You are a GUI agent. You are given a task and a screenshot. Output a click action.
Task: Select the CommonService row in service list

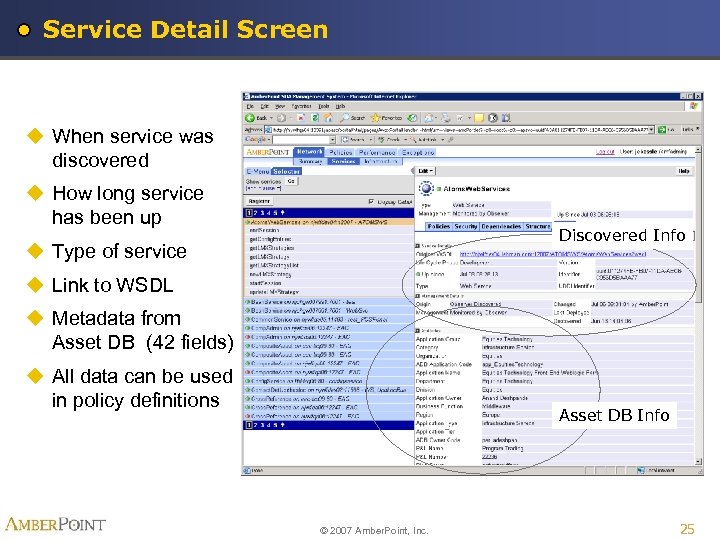(x=328, y=319)
